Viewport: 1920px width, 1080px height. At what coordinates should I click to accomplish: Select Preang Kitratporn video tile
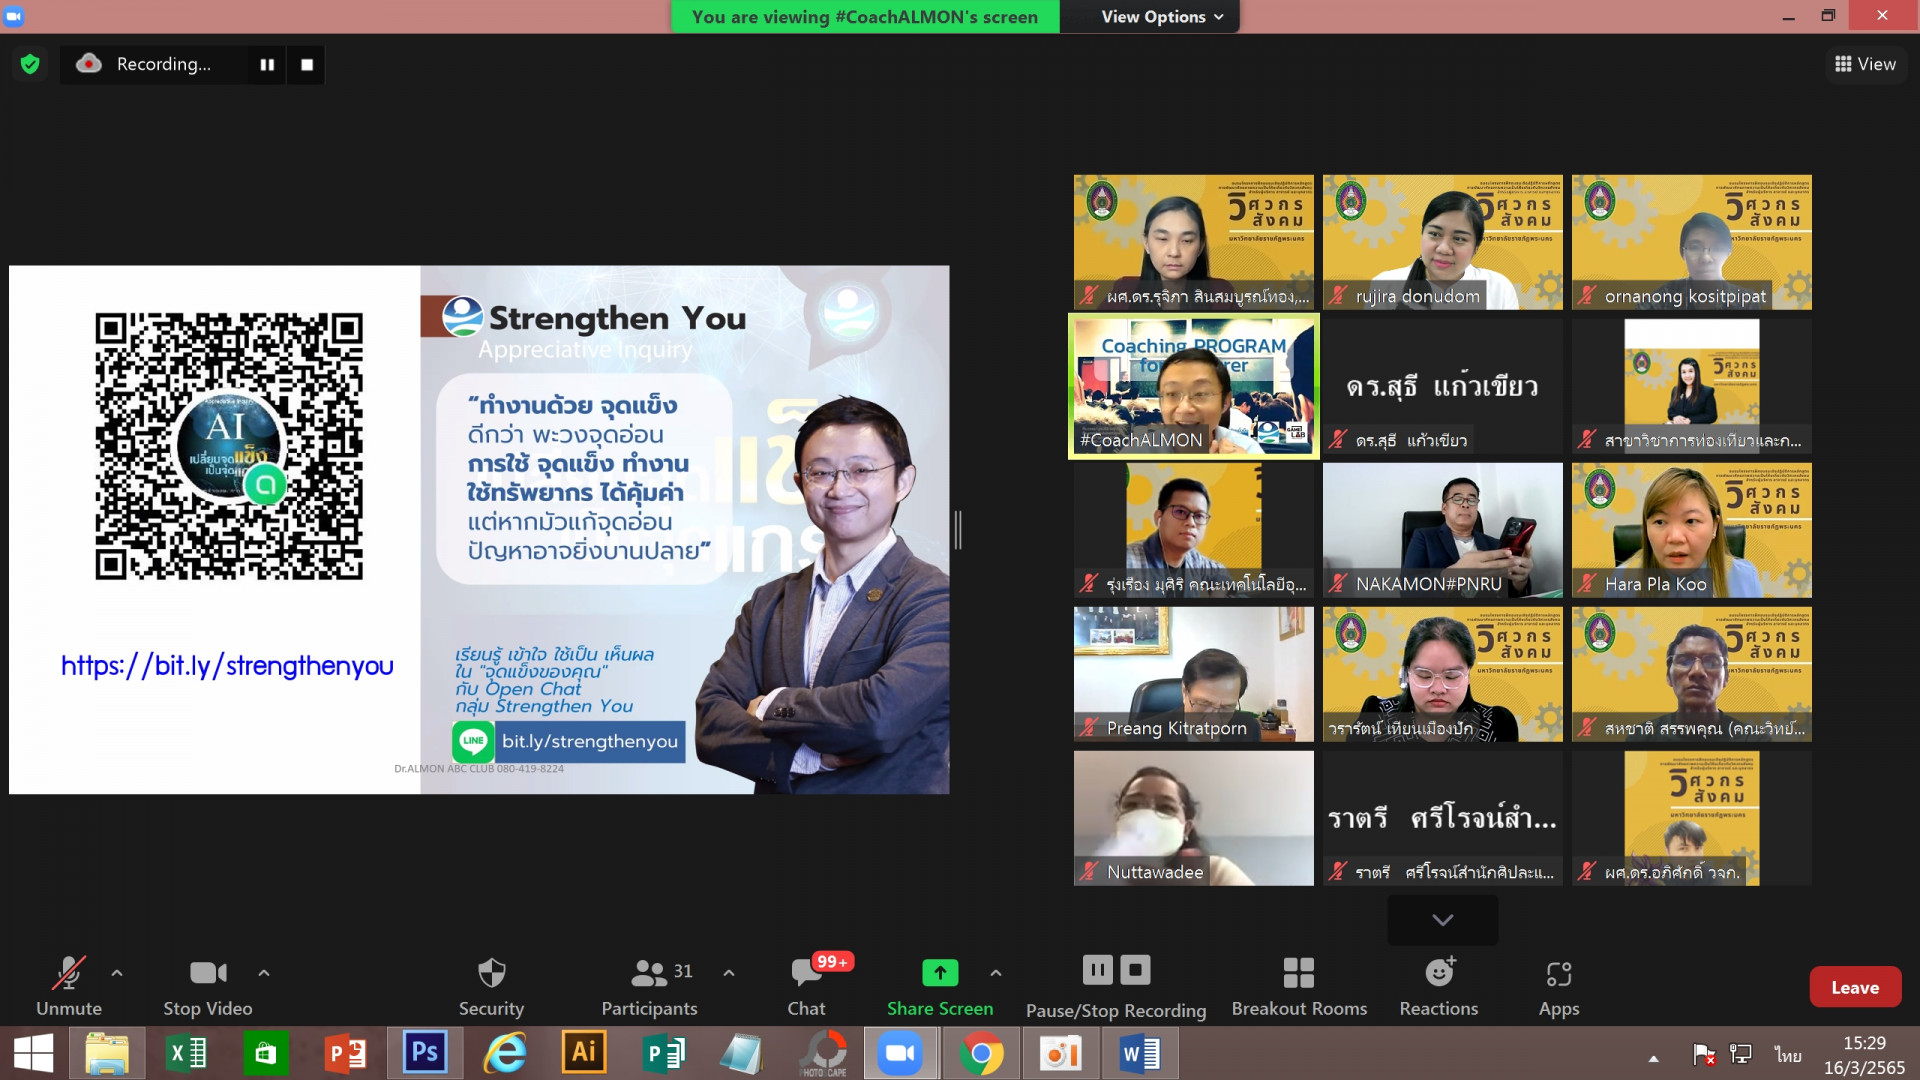pyautogui.click(x=1194, y=674)
